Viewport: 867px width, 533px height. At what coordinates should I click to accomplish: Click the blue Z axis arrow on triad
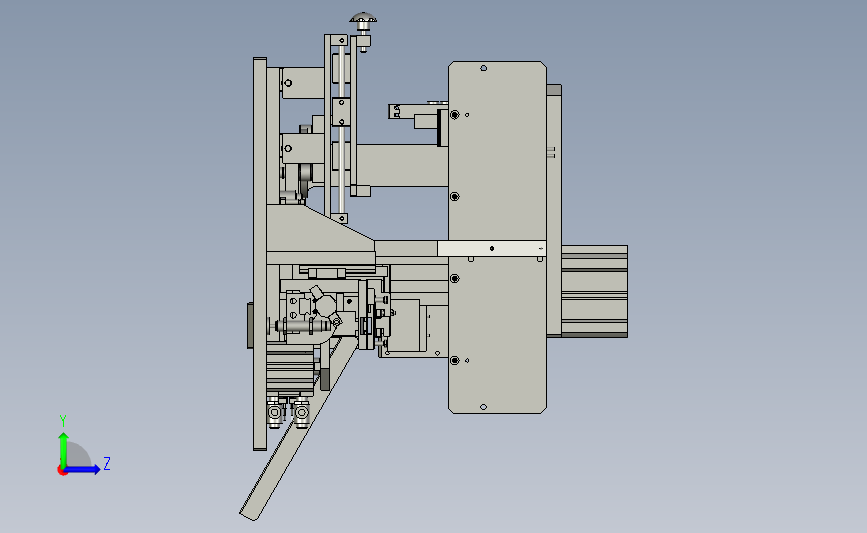pos(83,469)
